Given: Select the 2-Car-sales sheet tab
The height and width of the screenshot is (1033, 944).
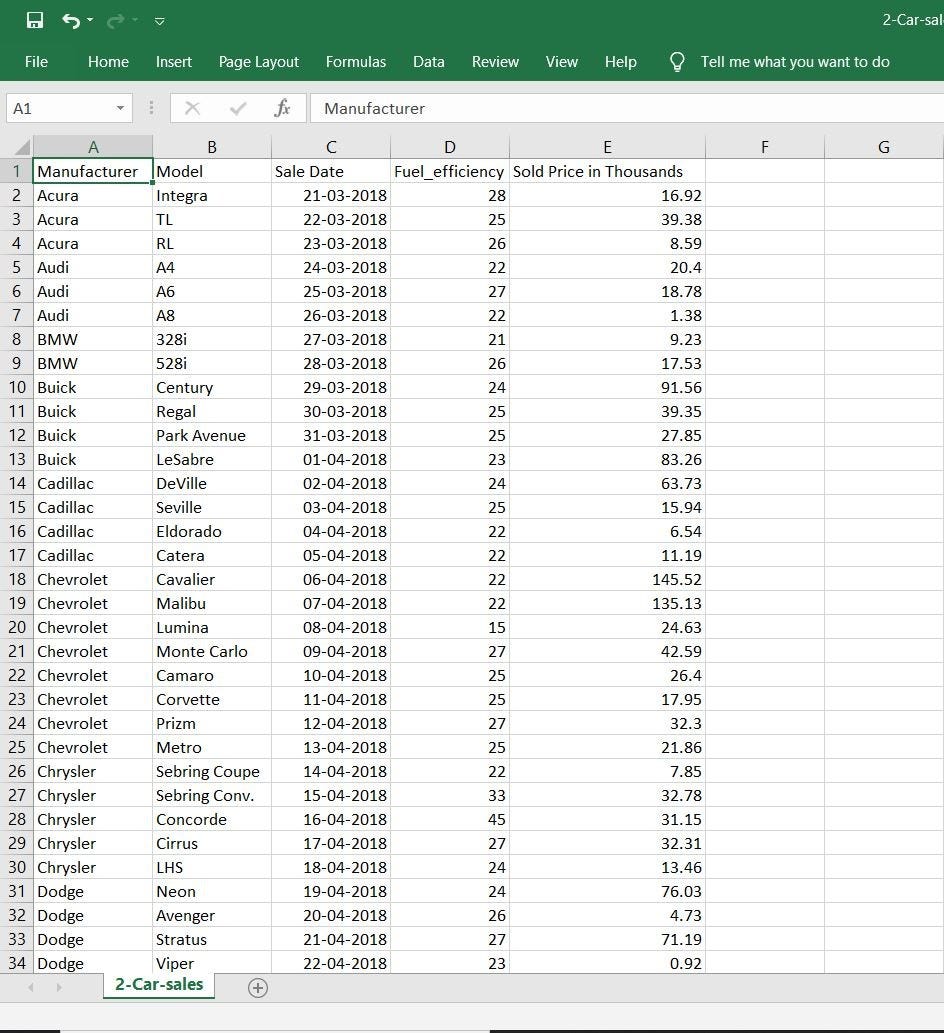Looking at the screenshot, I should pyautogui.click(x=159, y=985).
